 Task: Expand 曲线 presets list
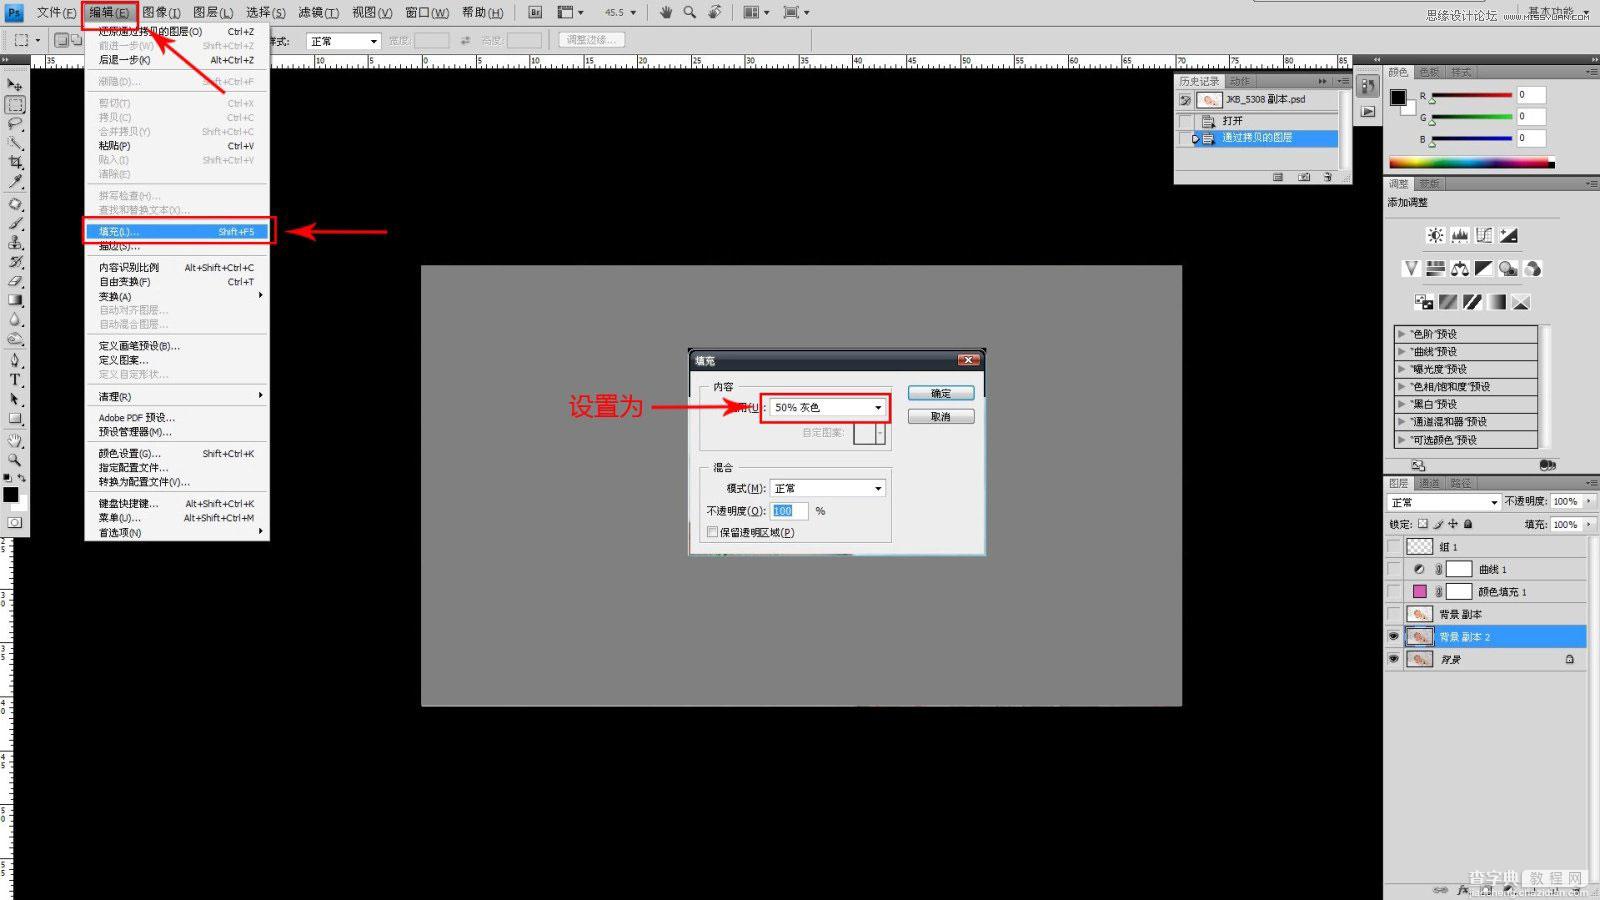pyautogui.click(x=1402, y=352)
